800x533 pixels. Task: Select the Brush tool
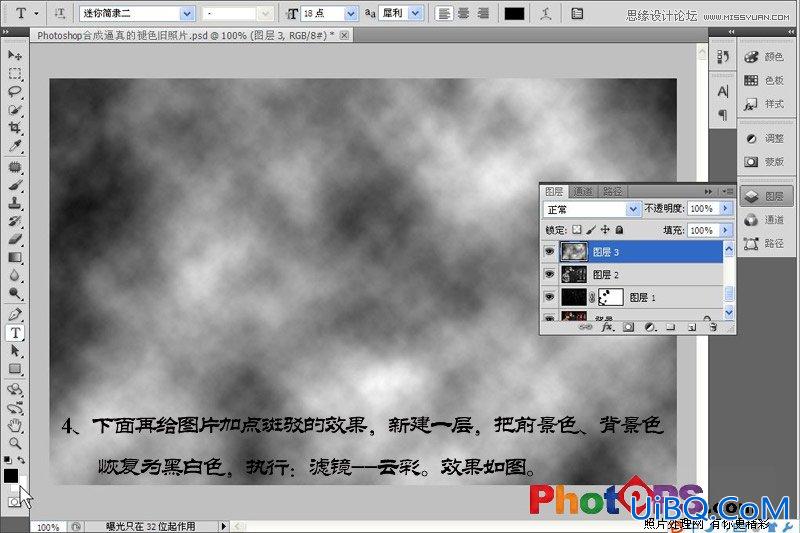pyautogui.click(x=15, y=185)
